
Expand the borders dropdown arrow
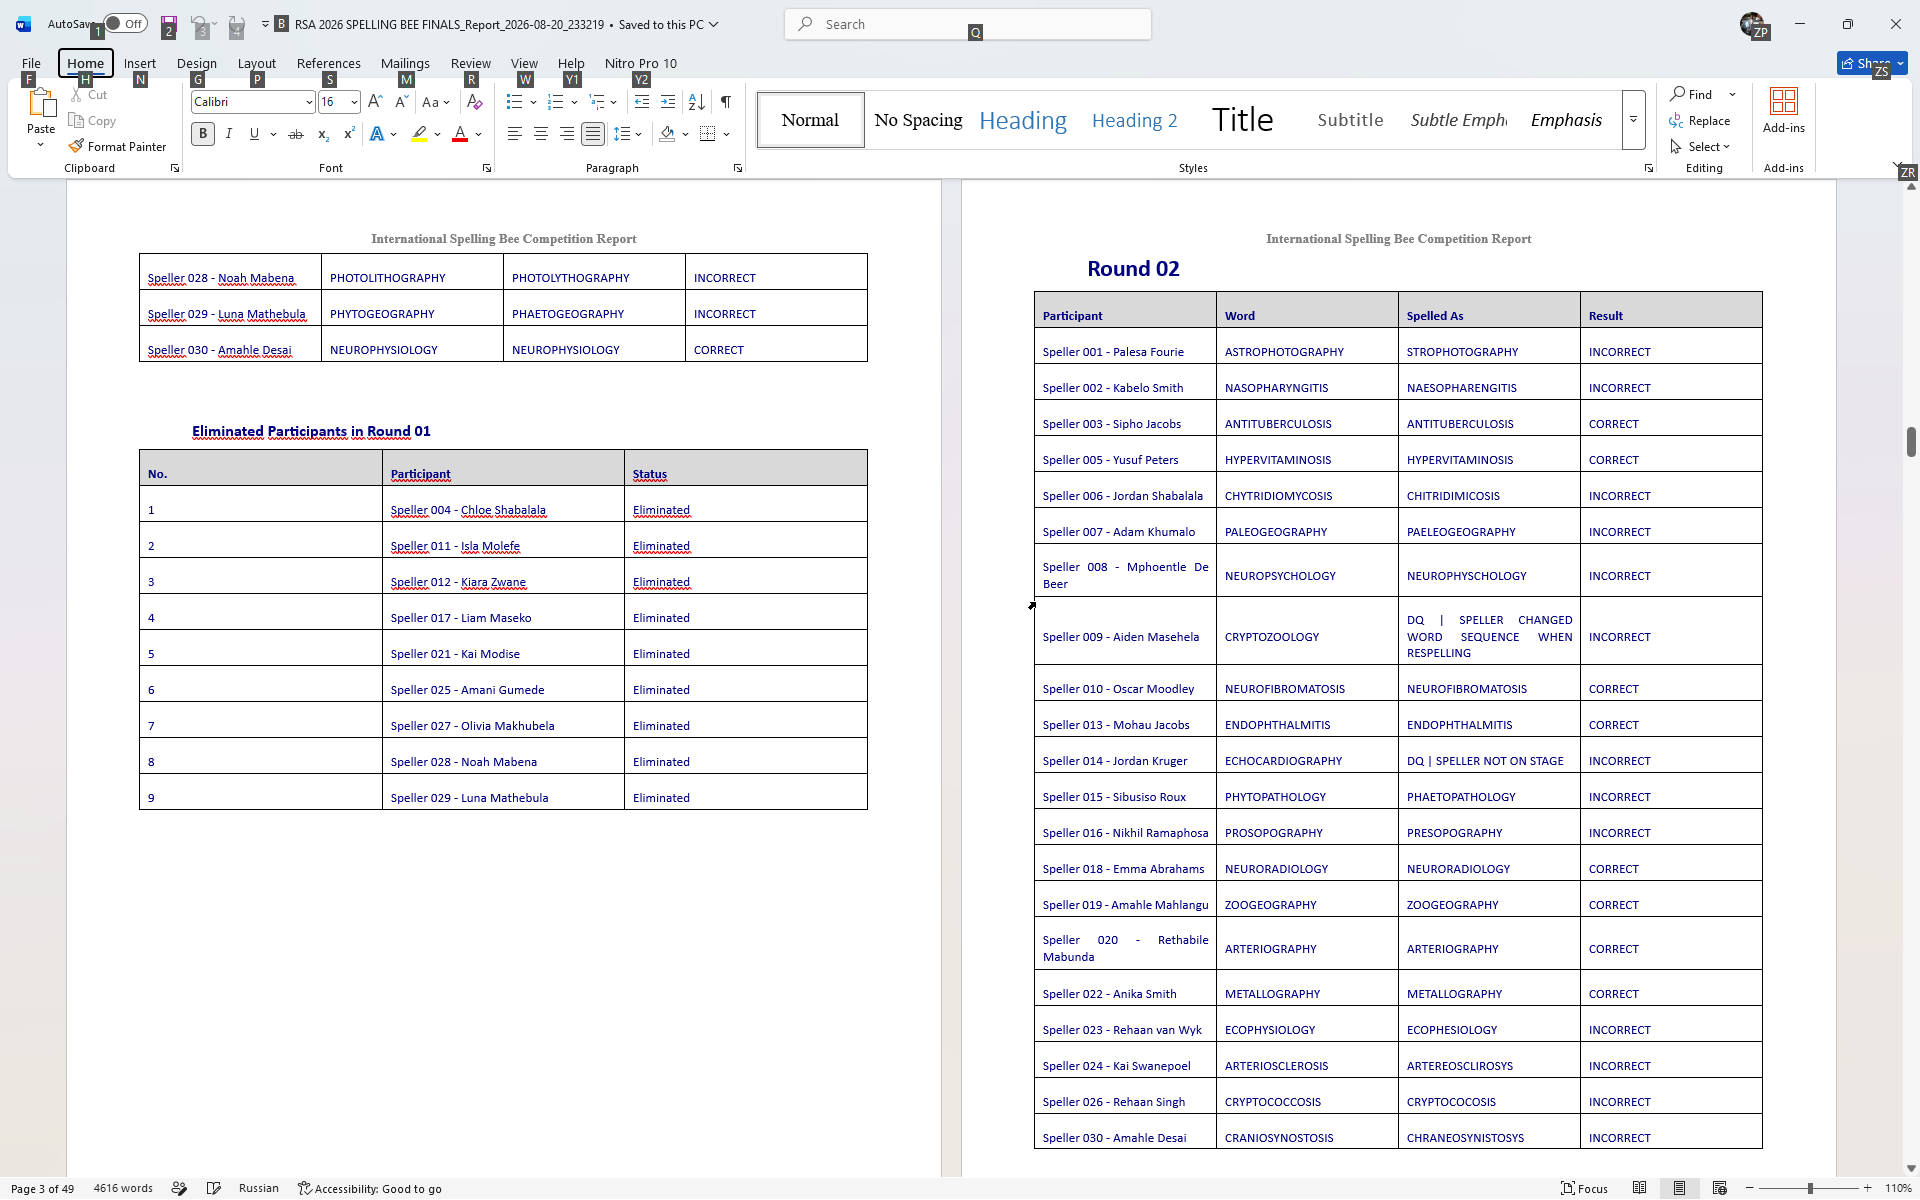[x=727, y=134]
